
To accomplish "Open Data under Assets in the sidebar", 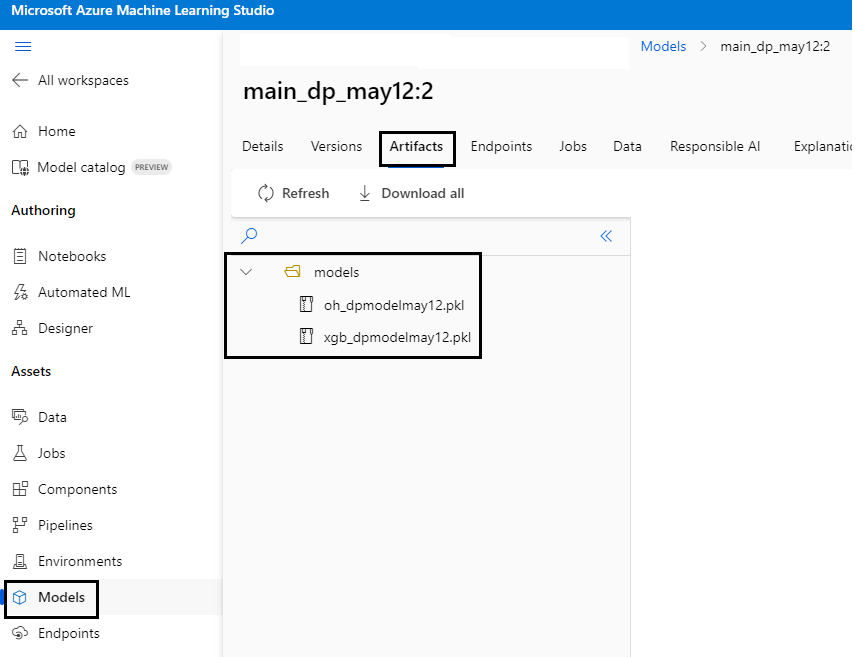I will [52, 417].
